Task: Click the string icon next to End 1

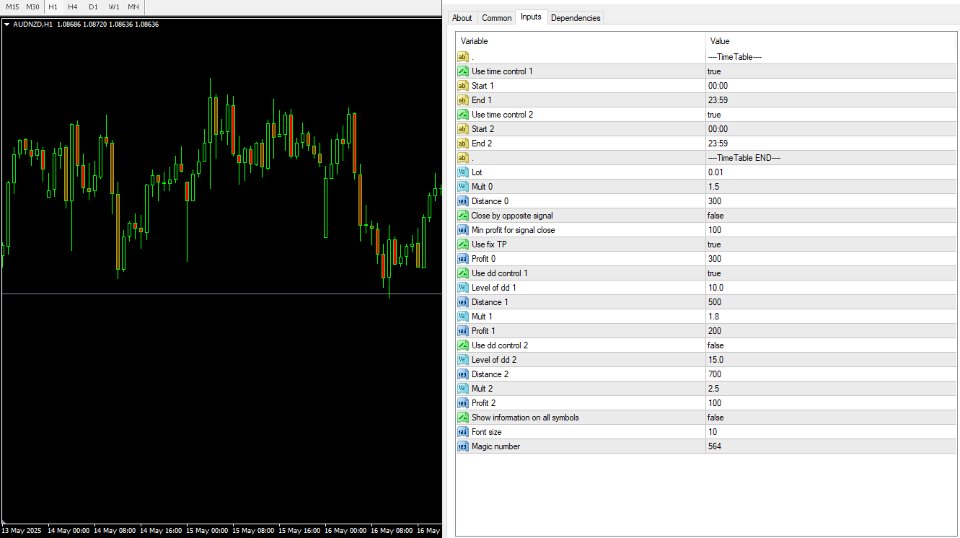Action: [x=463, y=100]
